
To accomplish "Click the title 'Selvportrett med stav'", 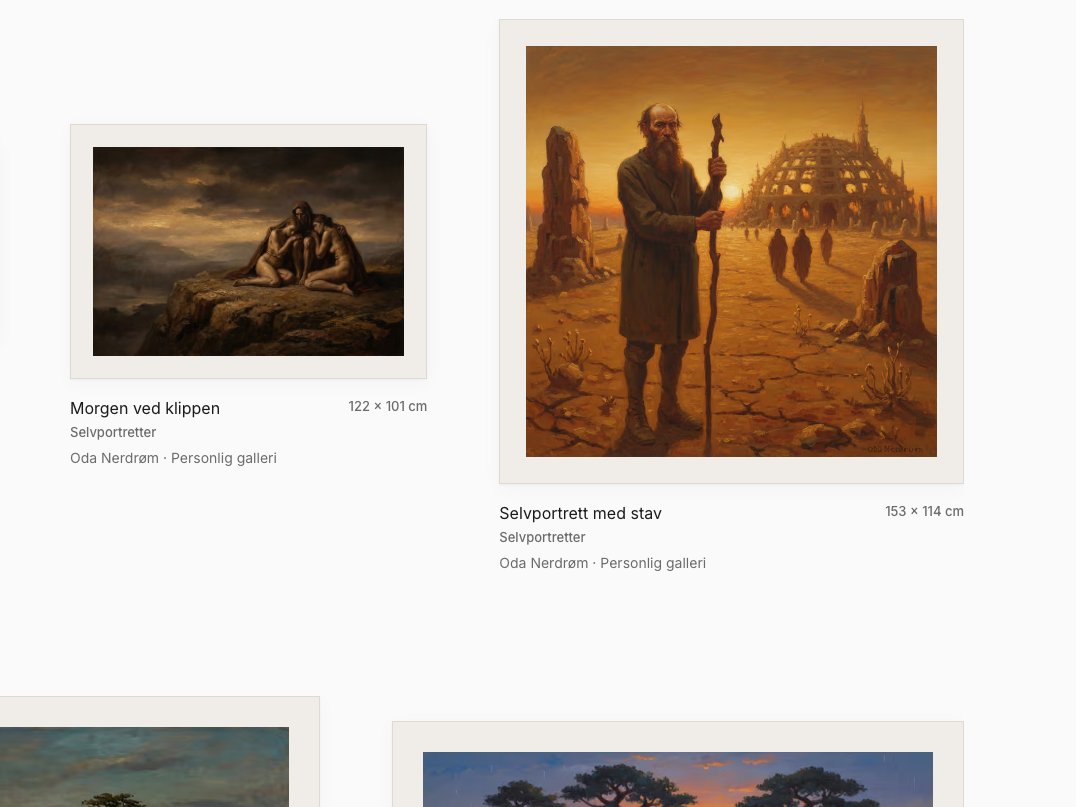I will click(580, 513).
